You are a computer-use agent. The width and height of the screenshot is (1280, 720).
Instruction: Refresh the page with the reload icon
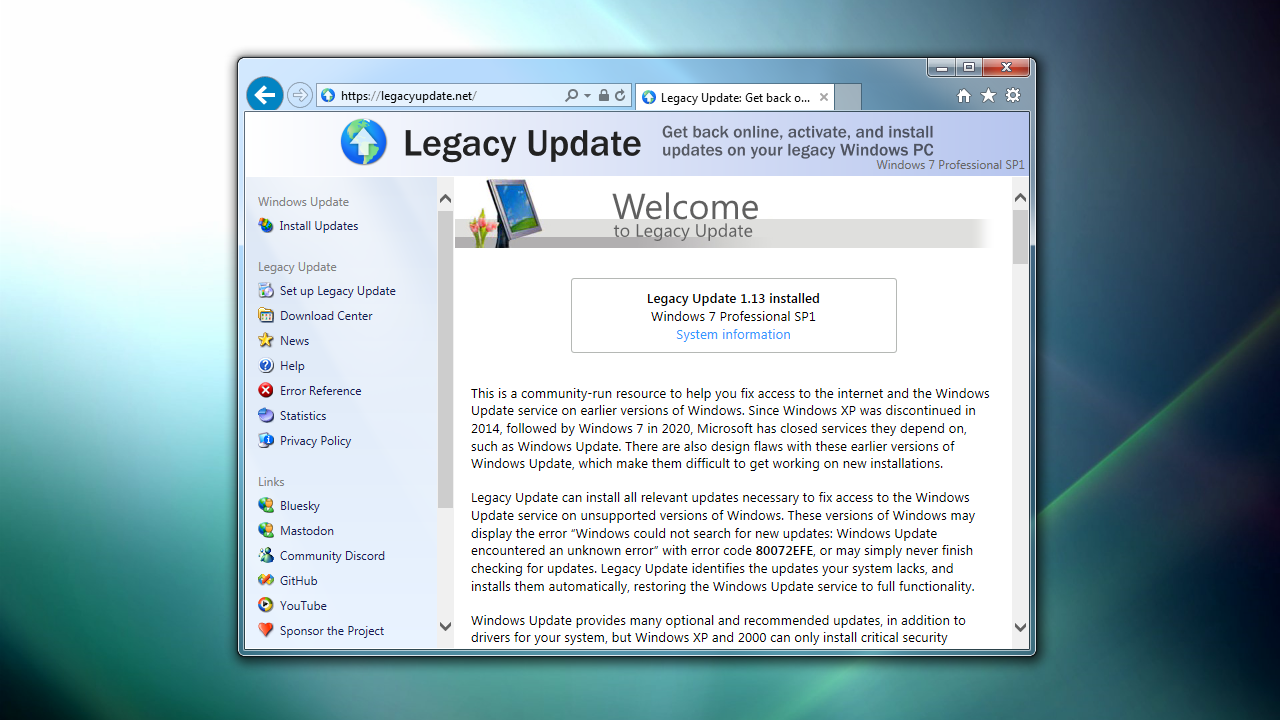coord(618,94)
